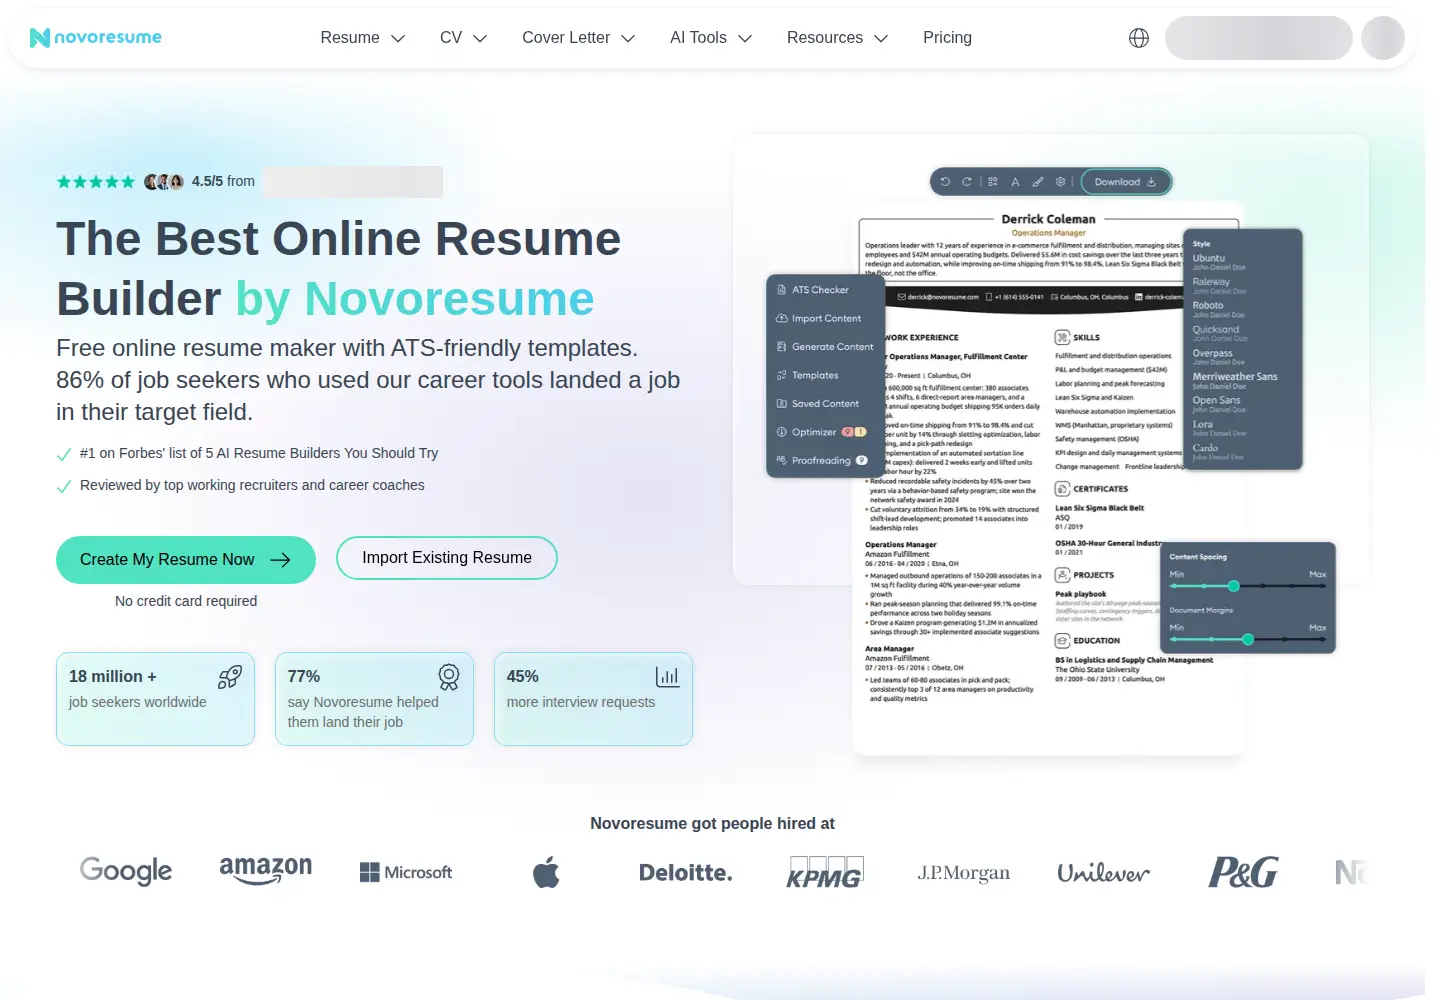Click the Apple logo
1440x1000 pixels.
point(546,872)
